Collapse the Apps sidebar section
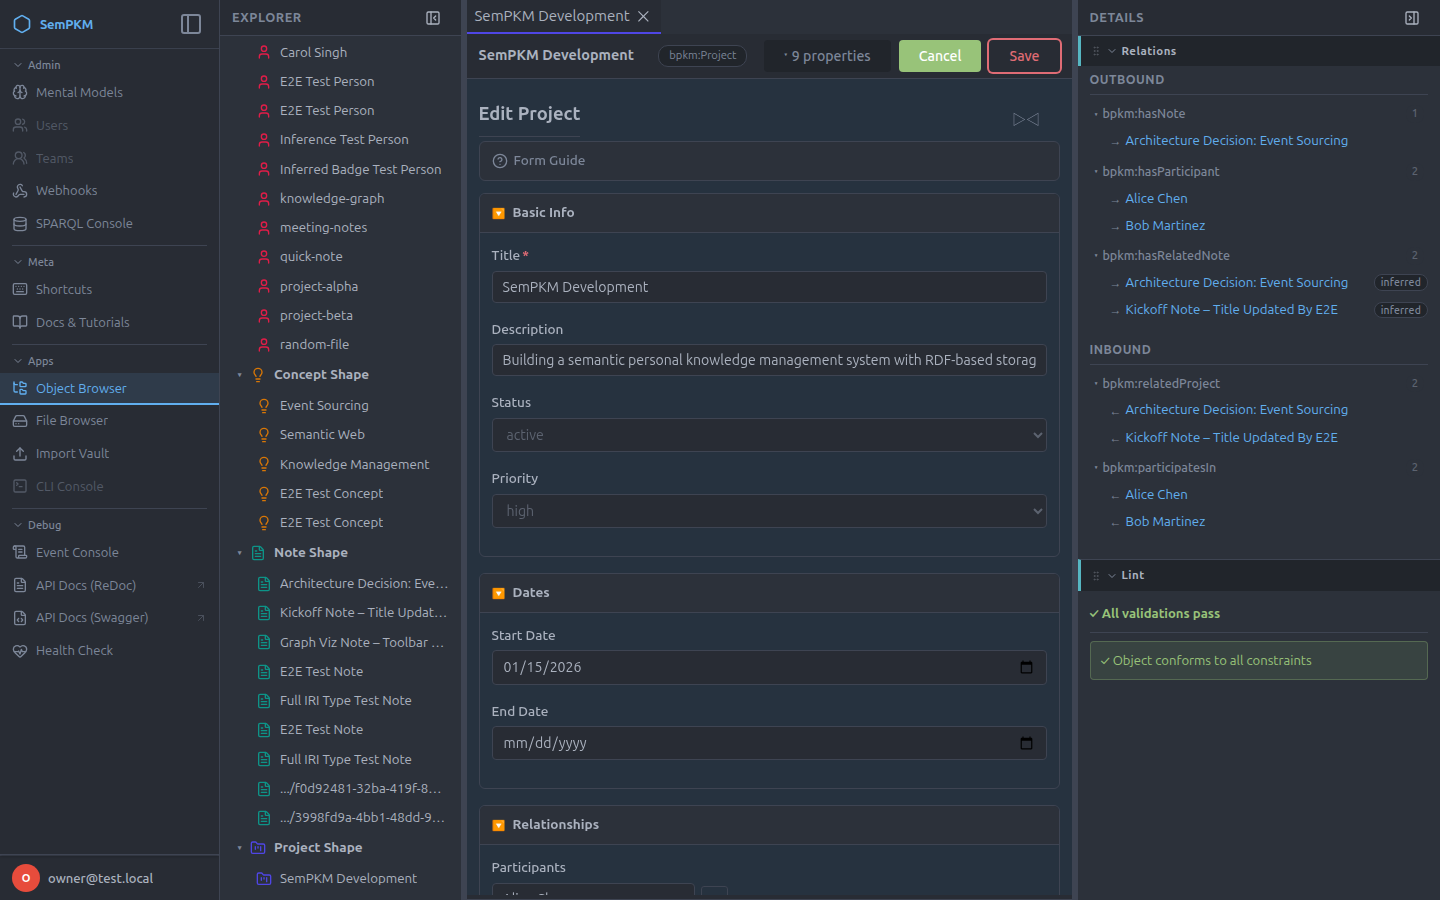The width and height of the screenshot is (1440, 900). pyautogui.click(x=18, y=361)
